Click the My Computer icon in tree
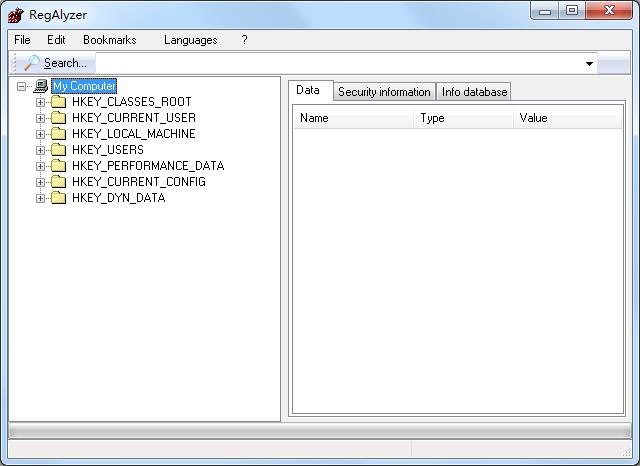The width and height of the screenshot is (640, 466). (41, 86)
